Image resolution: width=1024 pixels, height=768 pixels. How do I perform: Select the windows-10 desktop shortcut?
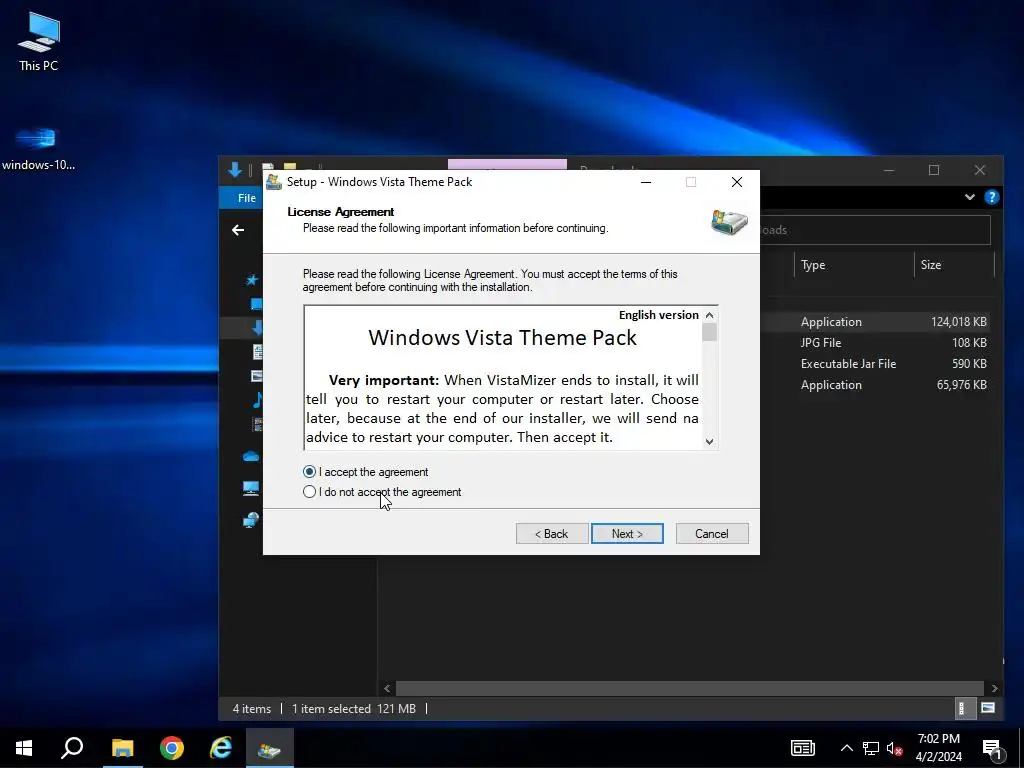click(x=37, y=149)
